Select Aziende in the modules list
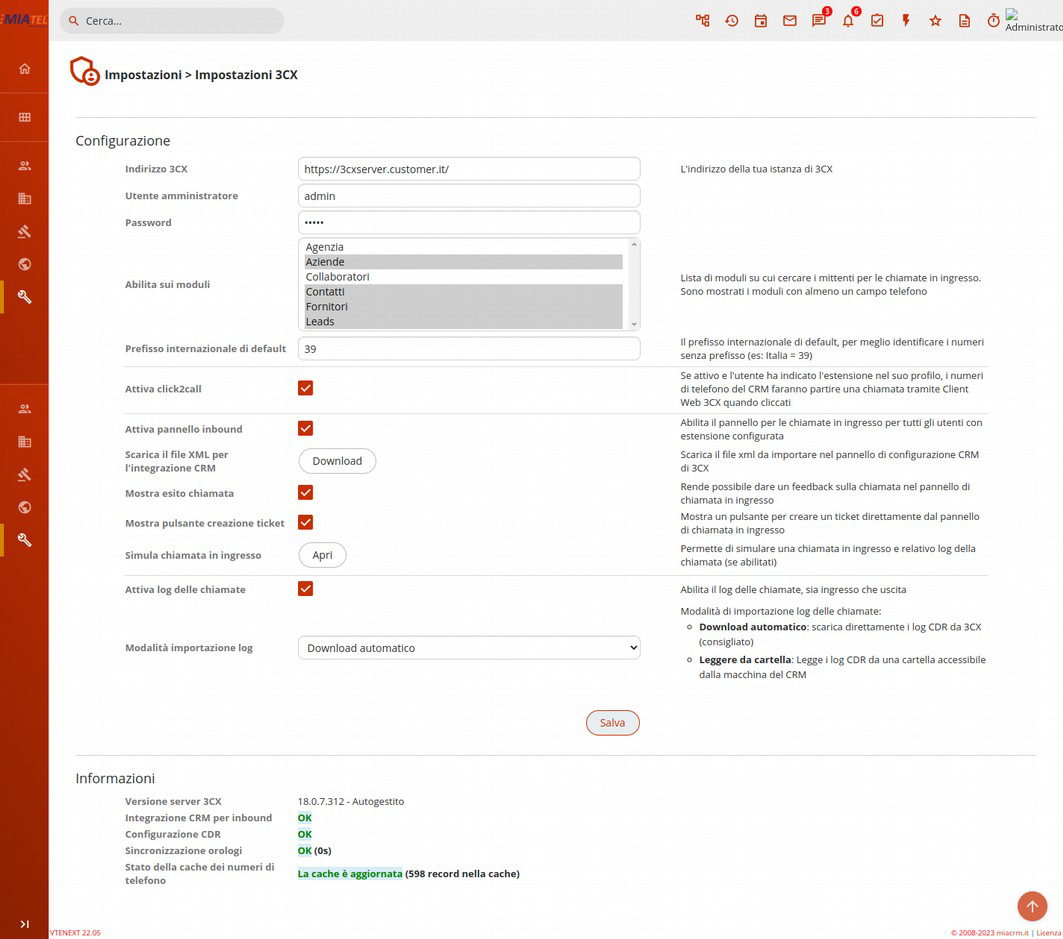The image size is (1063, 939). (463, 262)
